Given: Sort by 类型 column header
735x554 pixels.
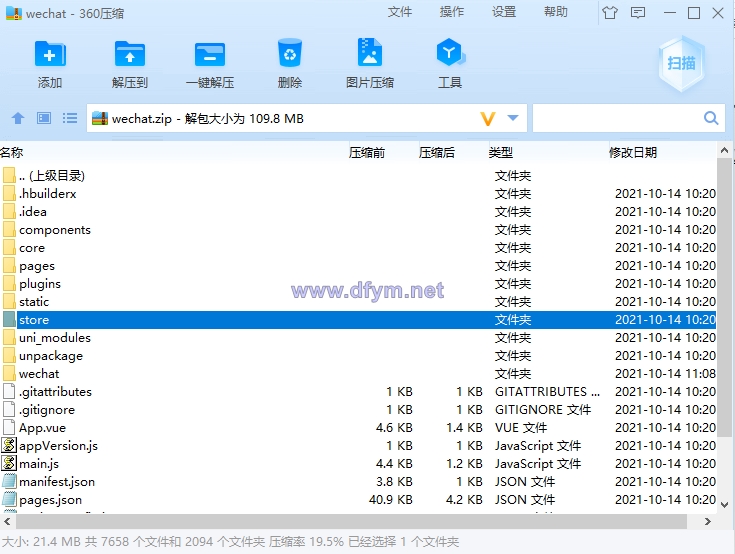Looking at the screenshot, I should click(501, 152).
